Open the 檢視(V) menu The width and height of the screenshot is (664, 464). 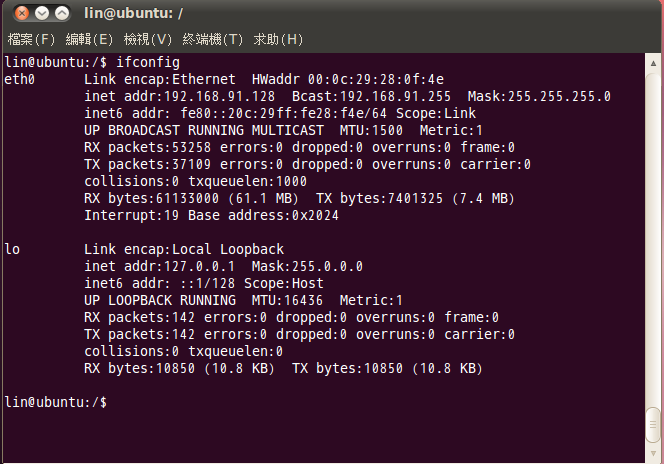click(148, 40)
